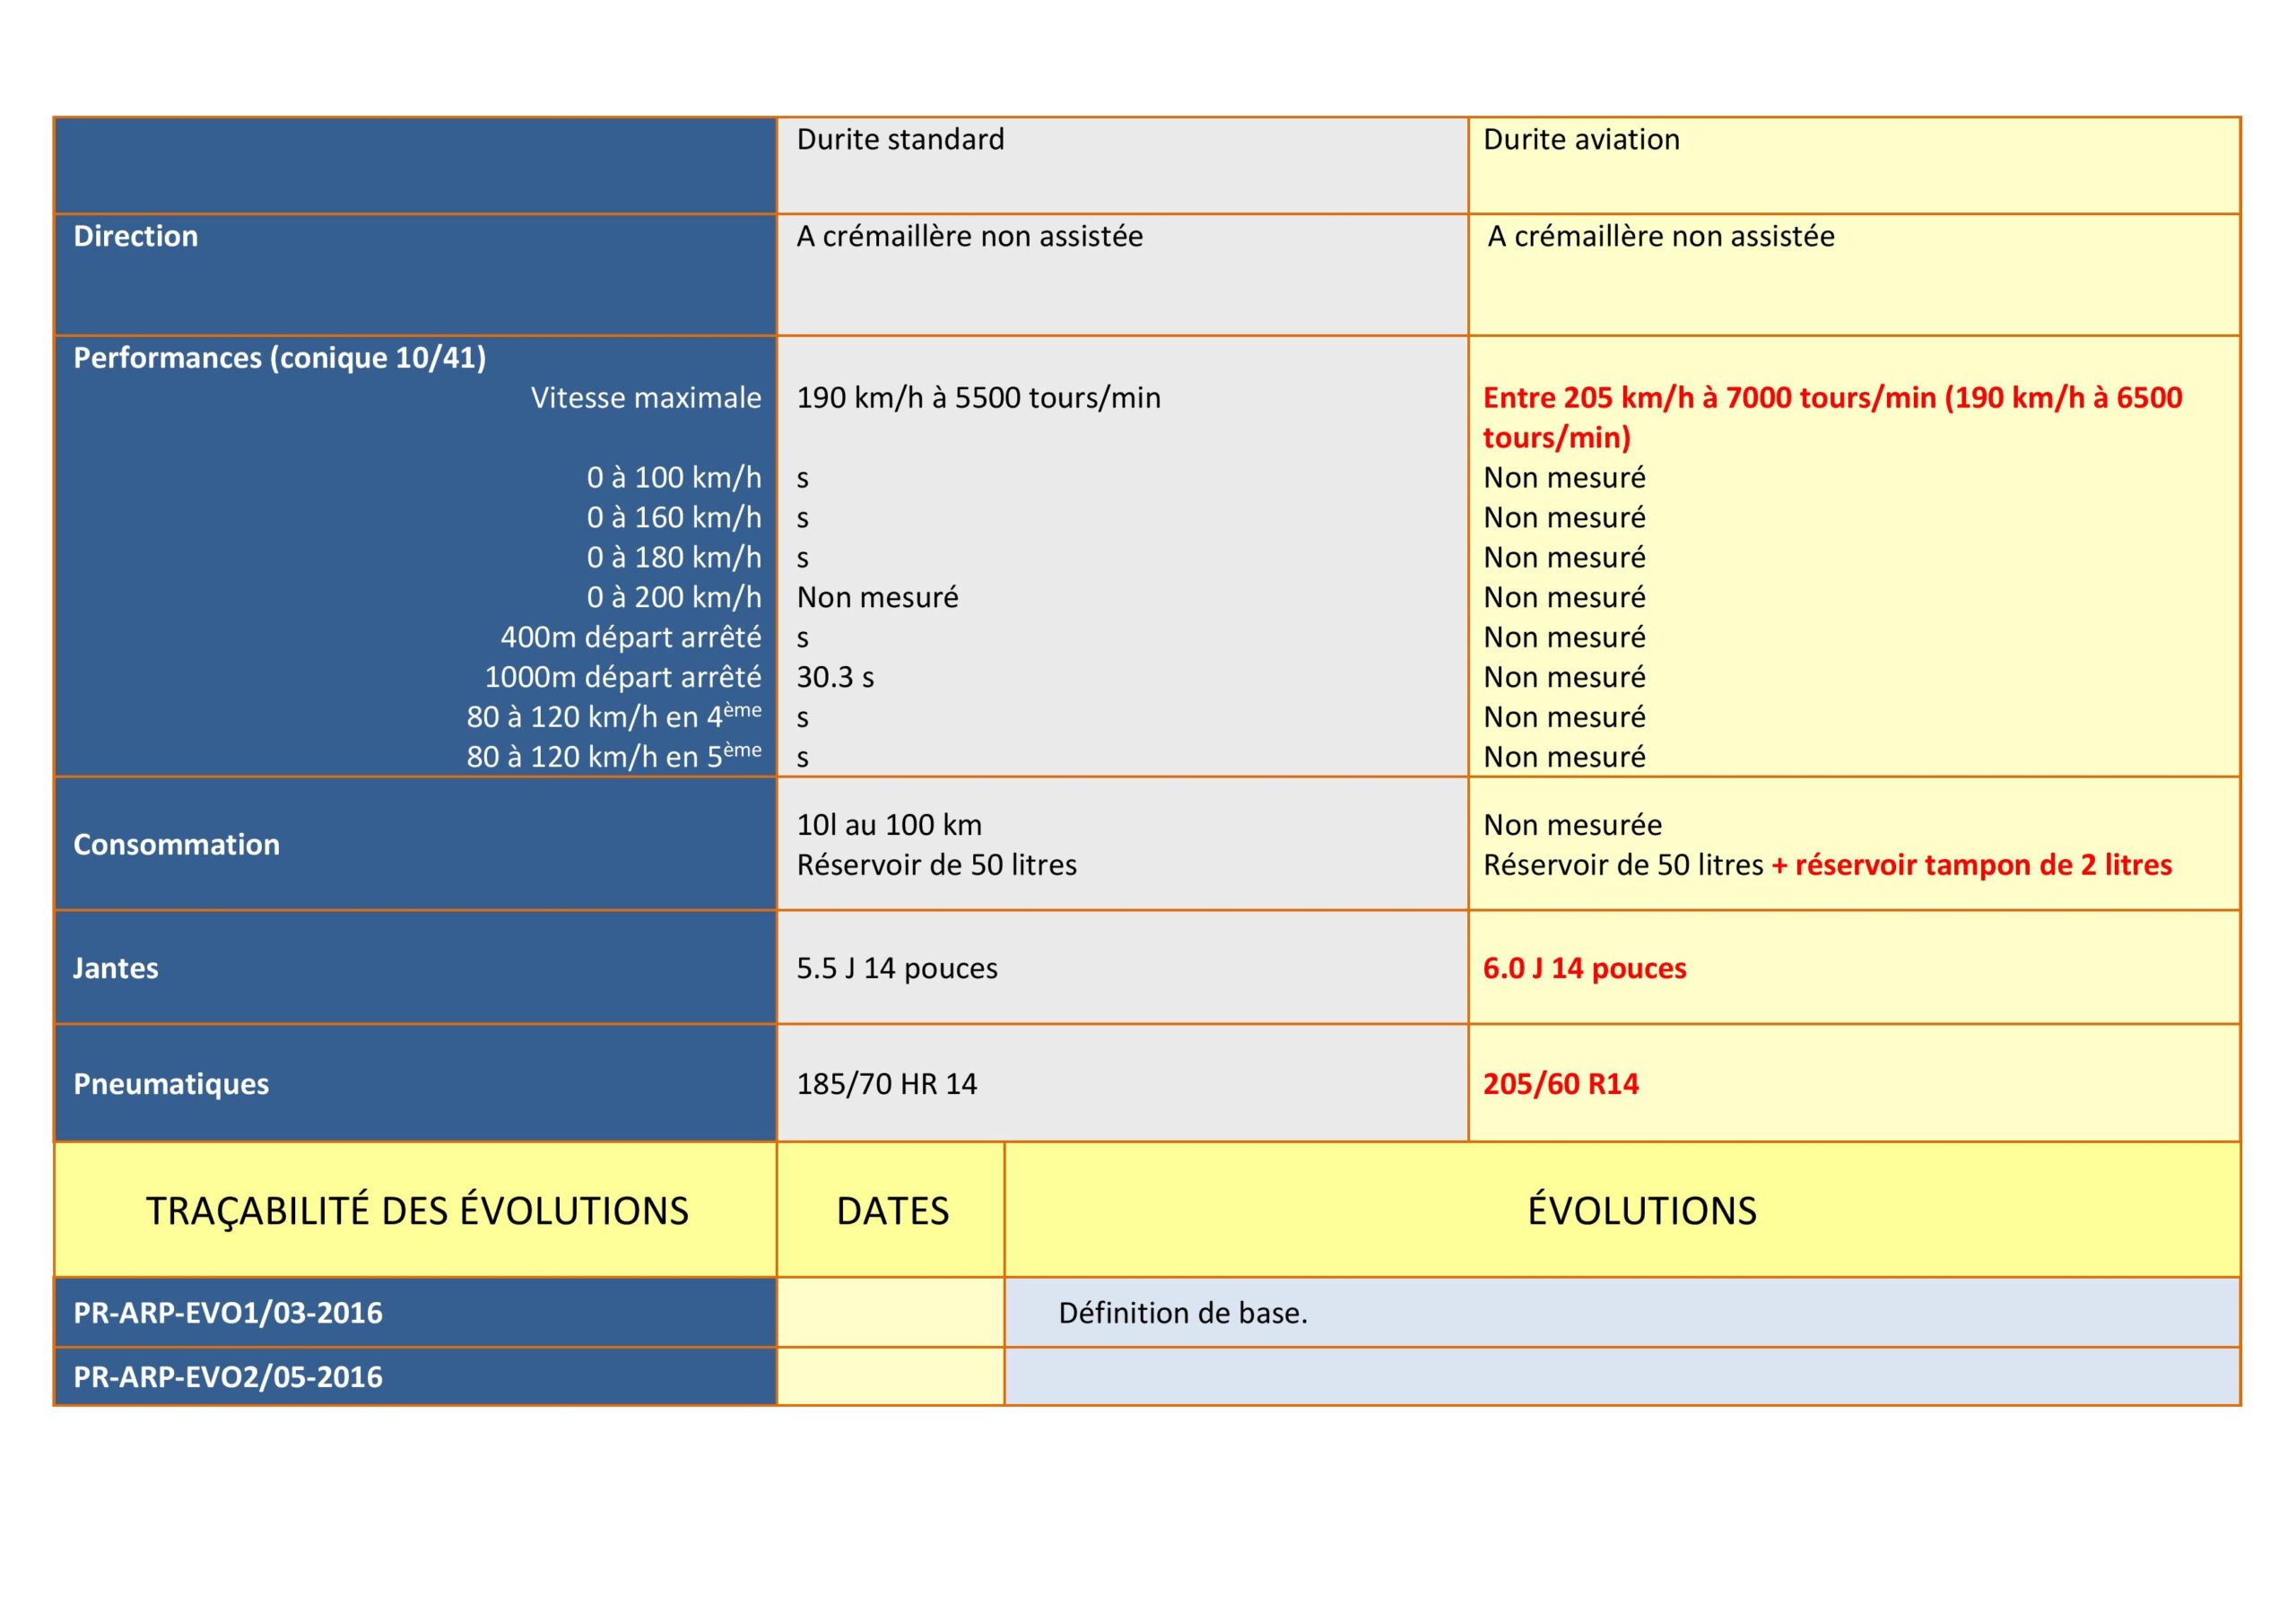Select the '185/70 HR 14' value
2296x1622 pixels.
click(886, 1085)
